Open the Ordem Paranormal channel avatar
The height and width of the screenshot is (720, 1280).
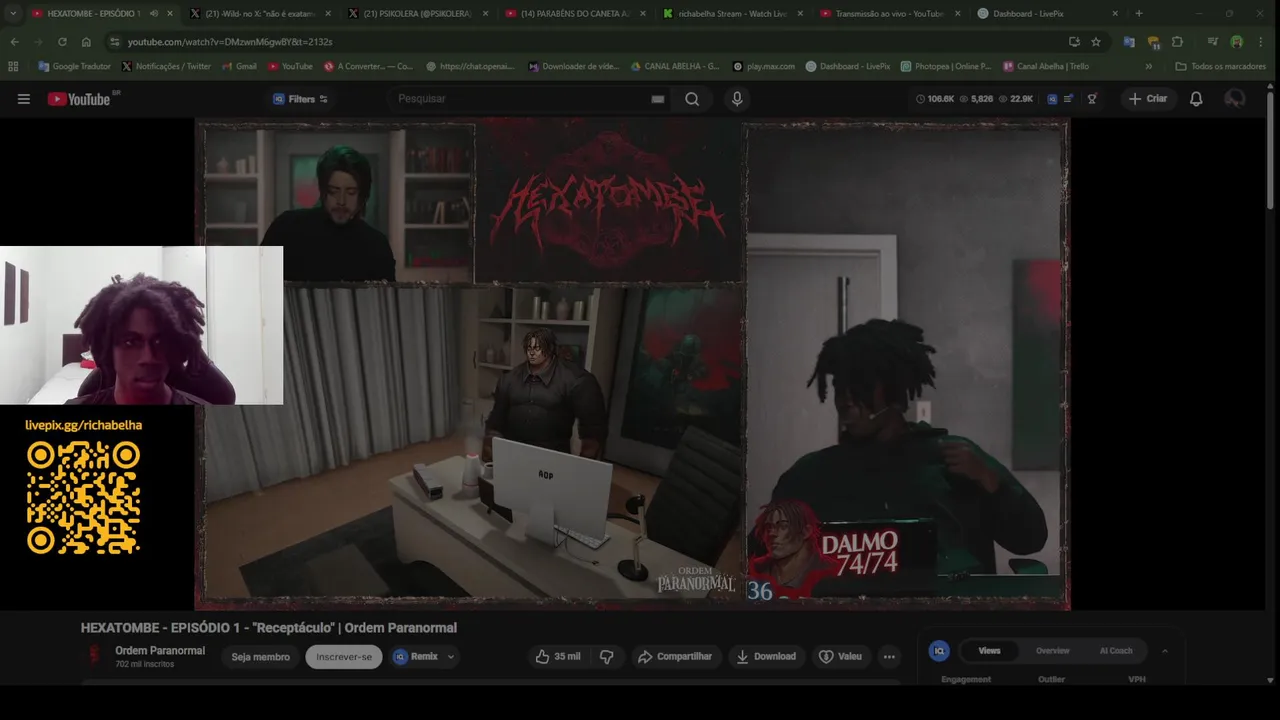click(95, 656)
